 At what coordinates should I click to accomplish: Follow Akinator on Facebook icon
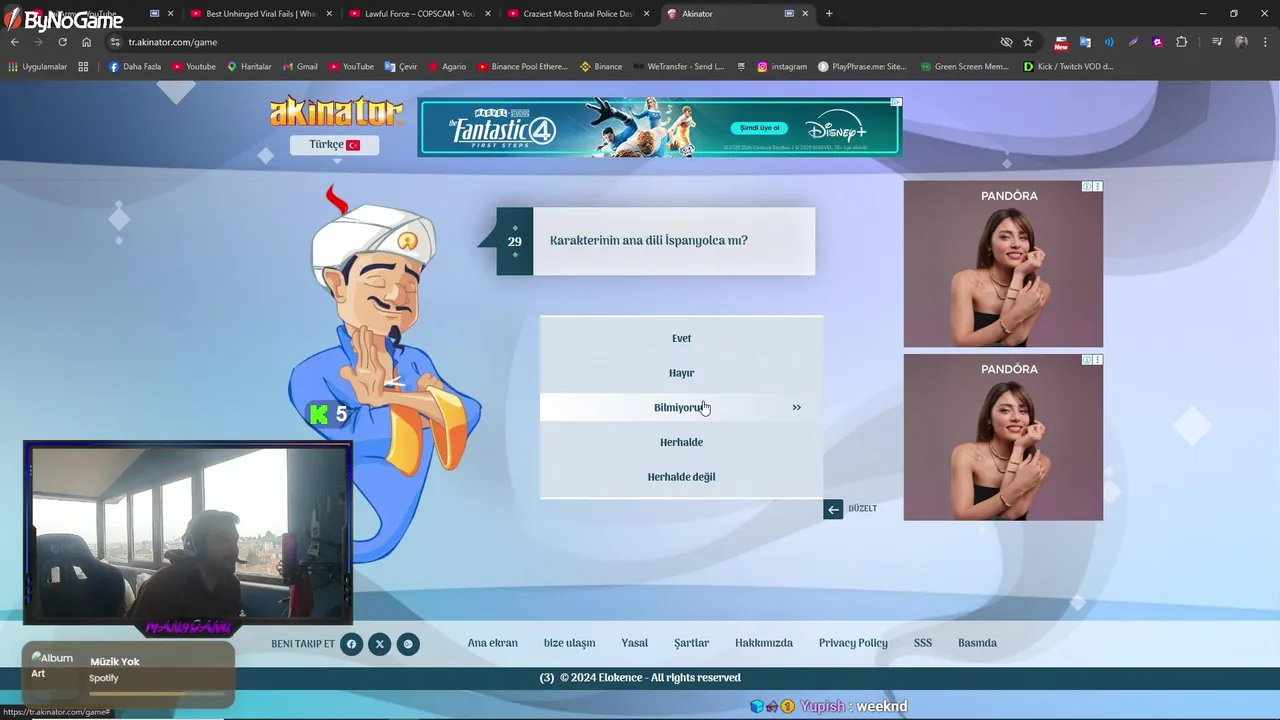pos(351,644)
